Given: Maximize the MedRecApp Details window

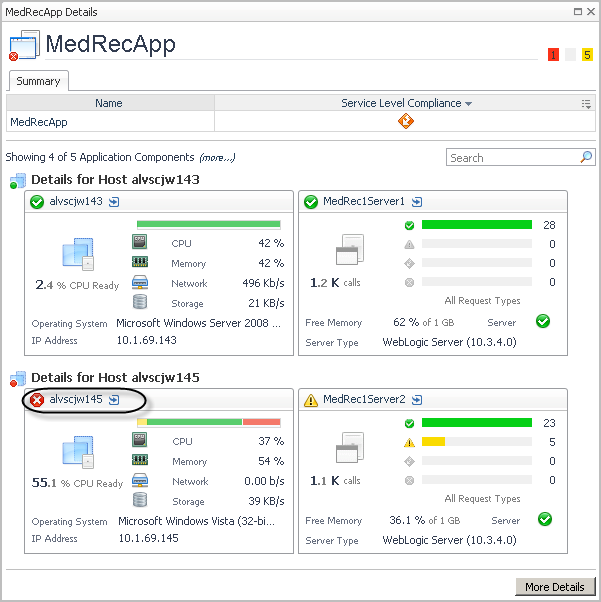Looking at the screenshot, I should point(577,12).
